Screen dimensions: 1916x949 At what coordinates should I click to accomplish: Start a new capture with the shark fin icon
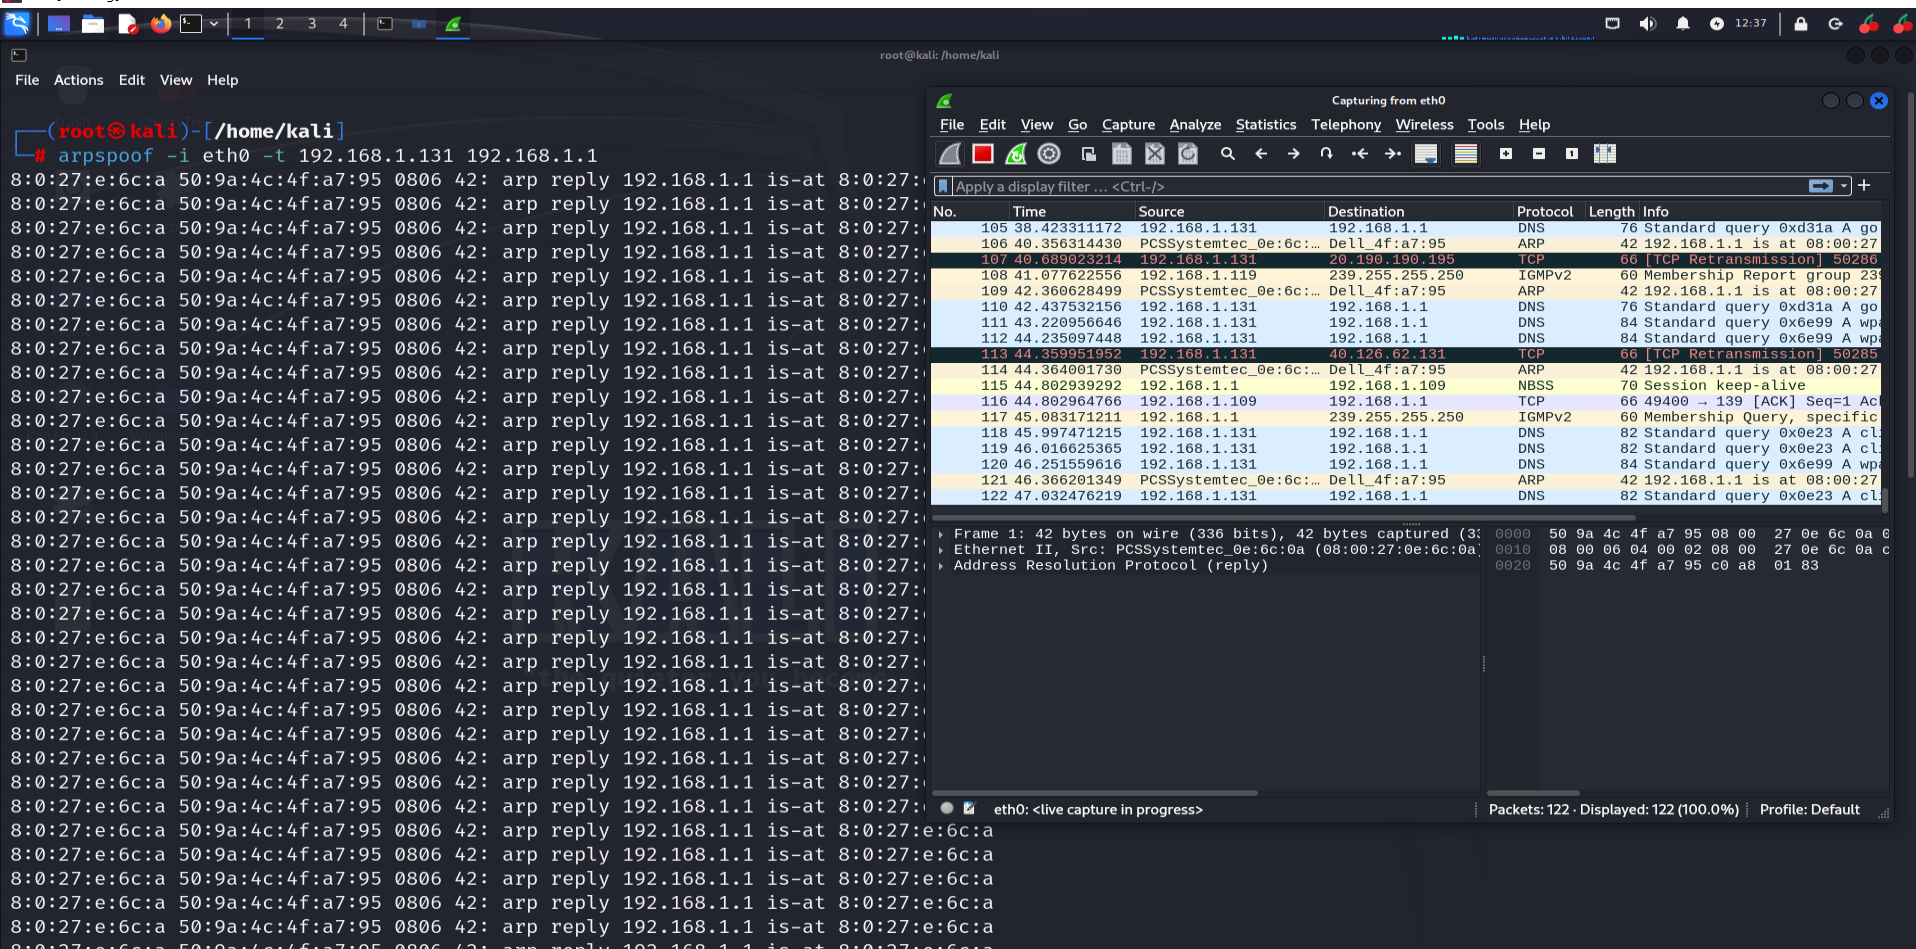pyautogui.click(x=950, y=154)
